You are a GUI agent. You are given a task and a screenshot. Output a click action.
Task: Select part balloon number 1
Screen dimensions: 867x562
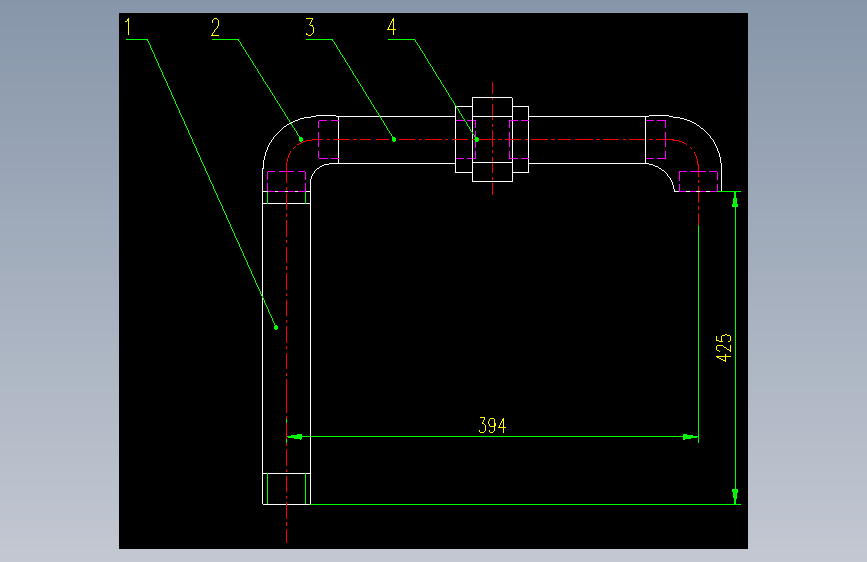click(128, 27)
